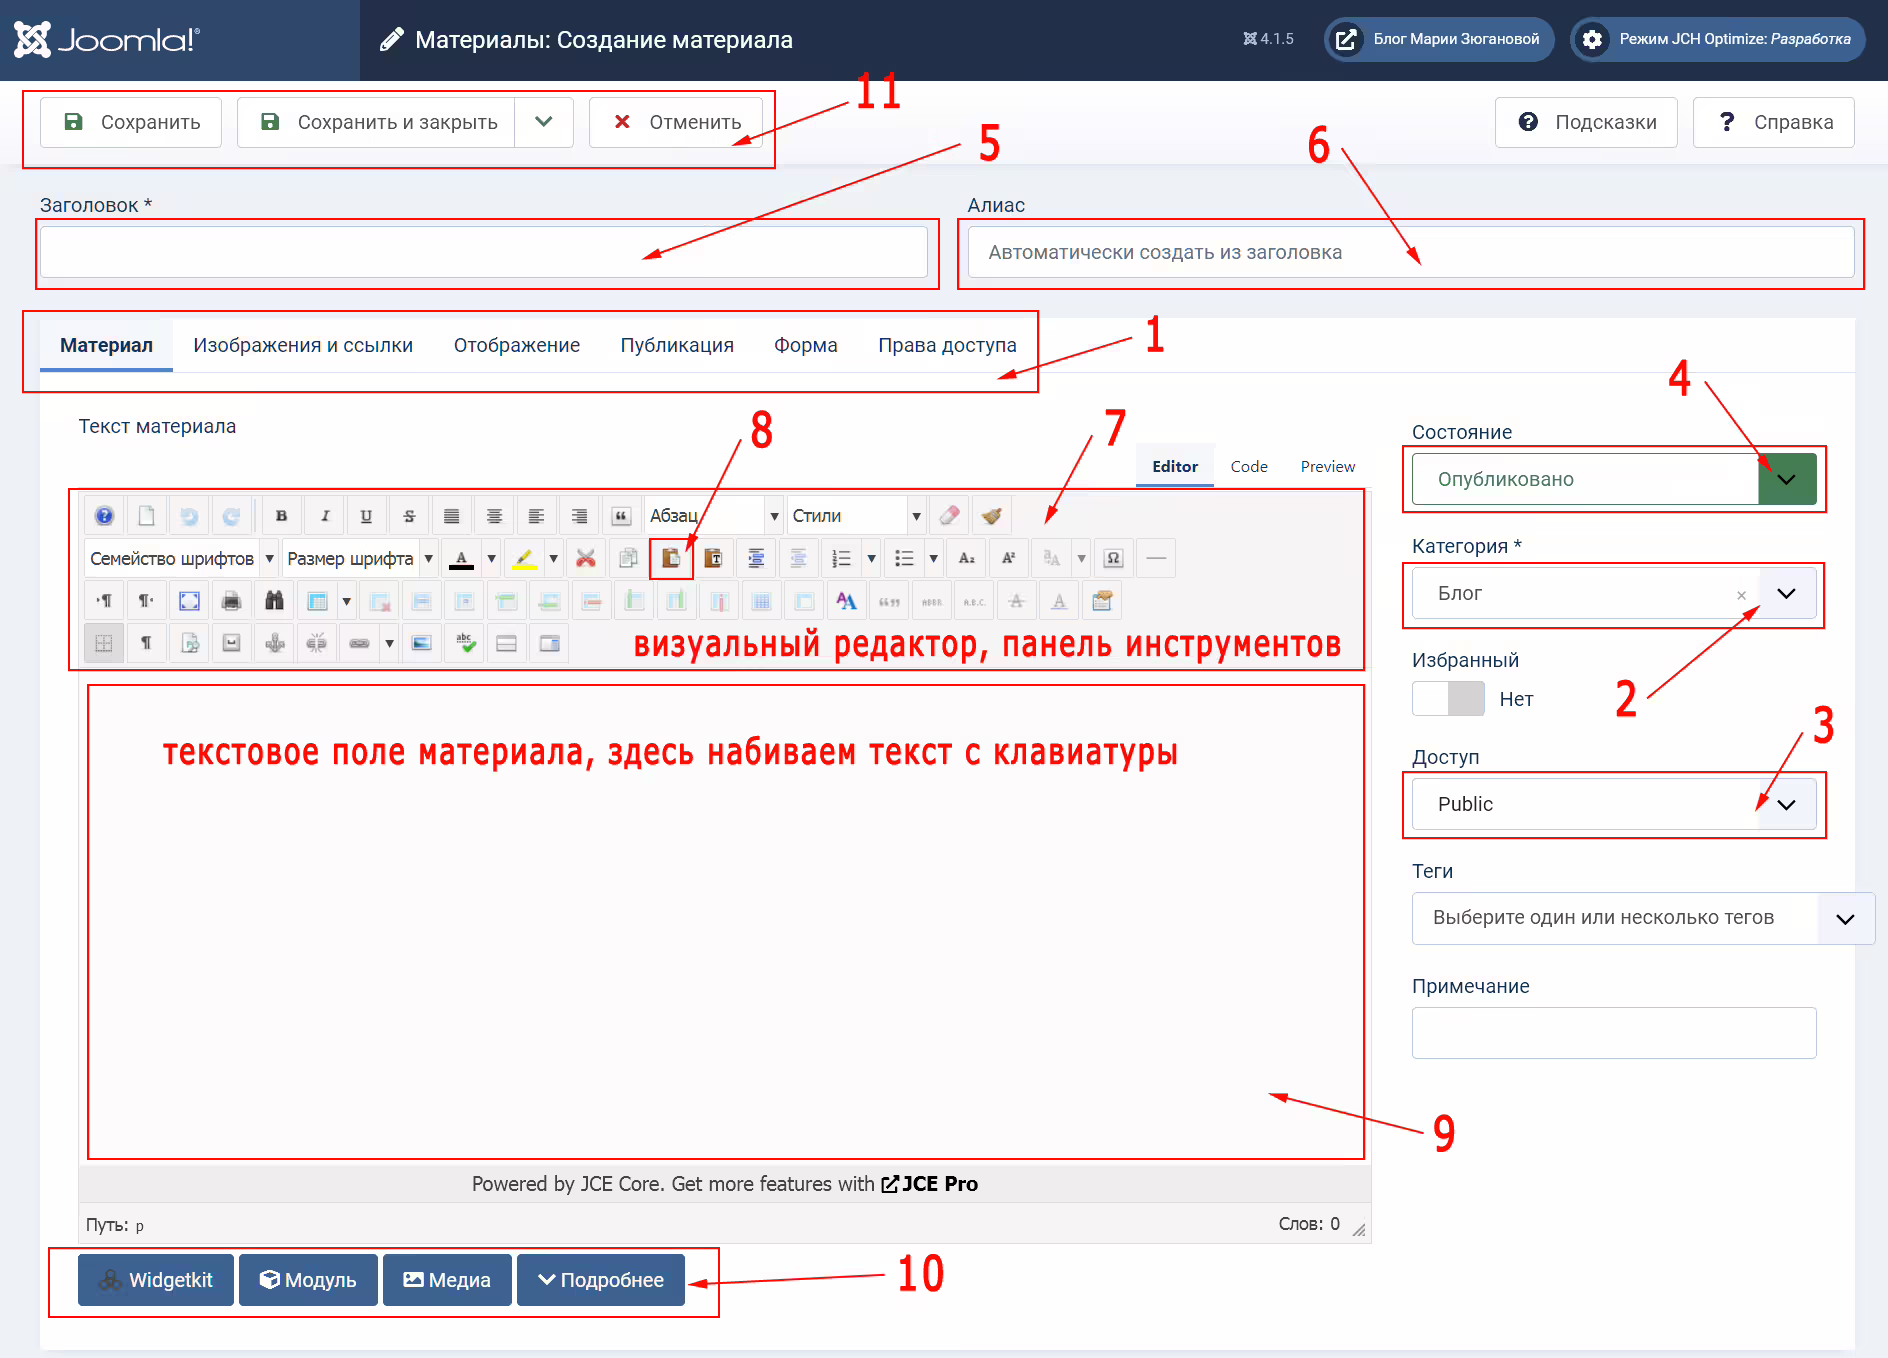Expand the arrow beside Сохранить и закрыть
Viewport: 1888px width, 1358px height.
point(544,122)
